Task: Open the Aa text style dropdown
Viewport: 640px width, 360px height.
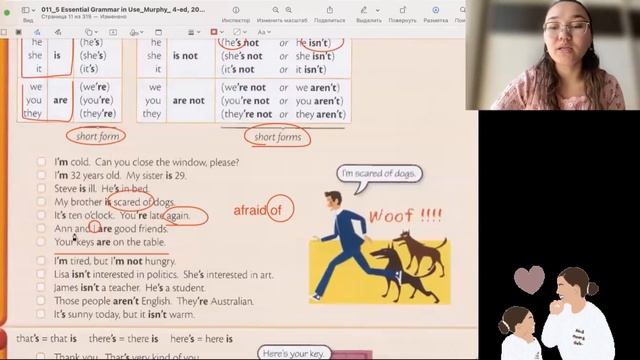Action: (x=264, y=32)
